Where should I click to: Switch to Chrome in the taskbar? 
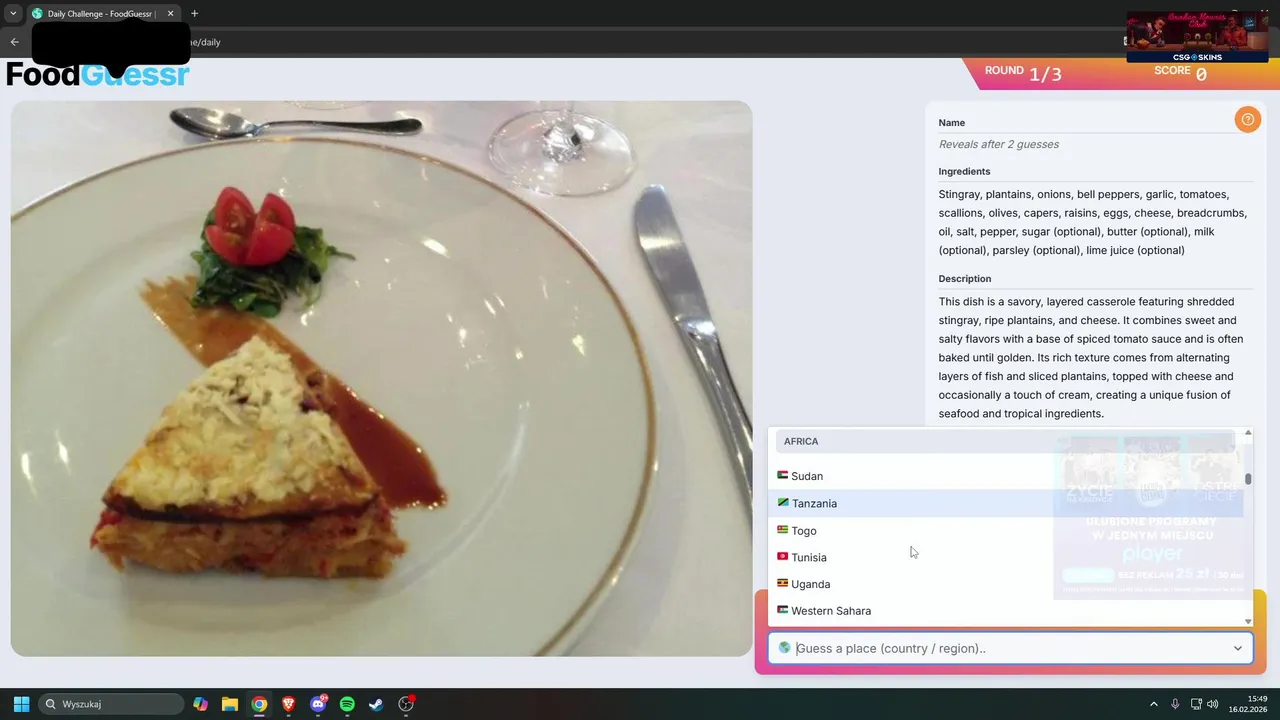(x=259, y=704)
